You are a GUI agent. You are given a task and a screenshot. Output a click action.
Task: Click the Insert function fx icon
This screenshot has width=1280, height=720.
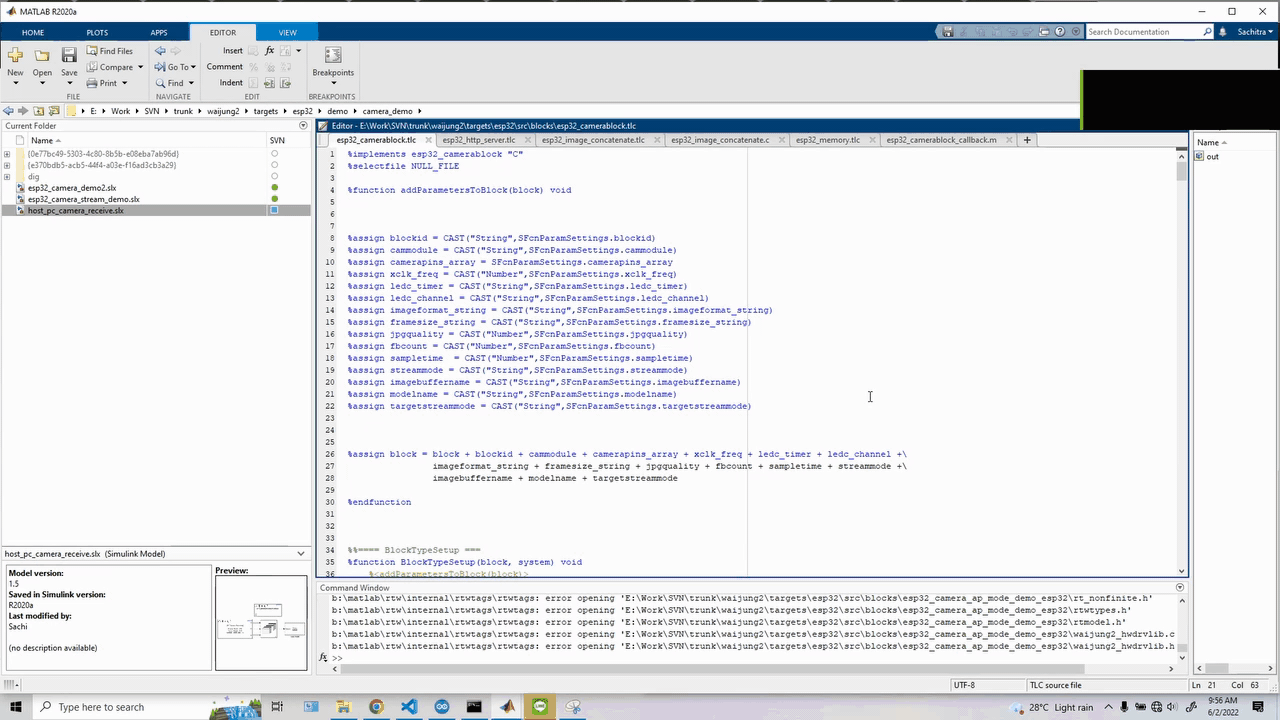click(x=269, y=51)
